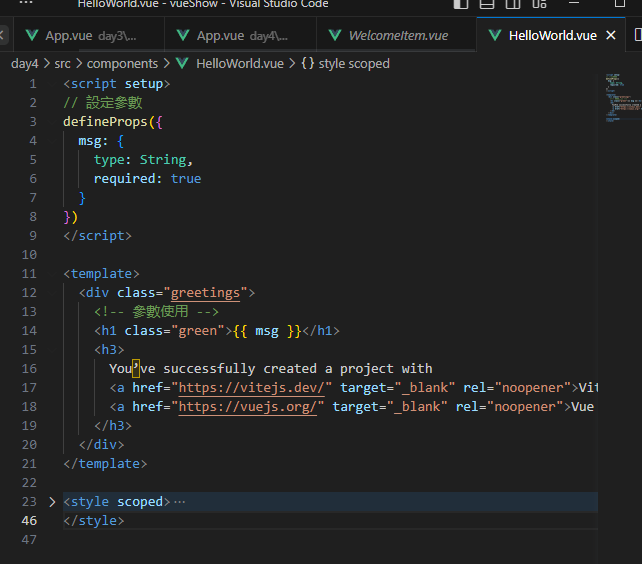Click the 'noopener' rel value on line 18
The width and height of the screenshot is (642, 564).
(x=525, y=407)
